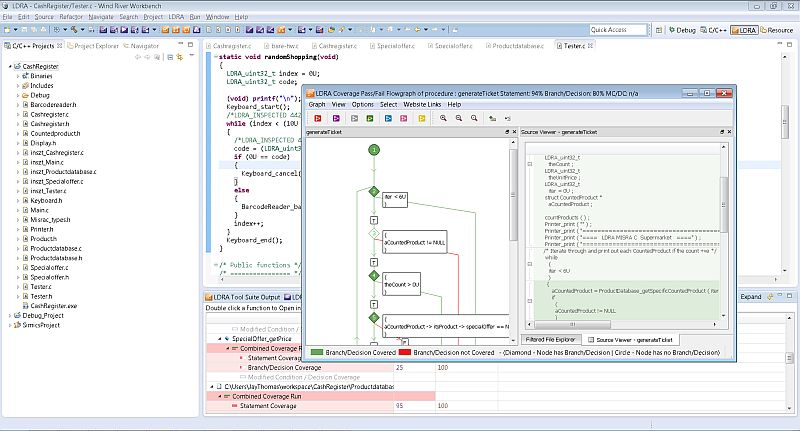Collapse the Combined Coverage Run row
800x431 pixels.
(x=220, y=396)
